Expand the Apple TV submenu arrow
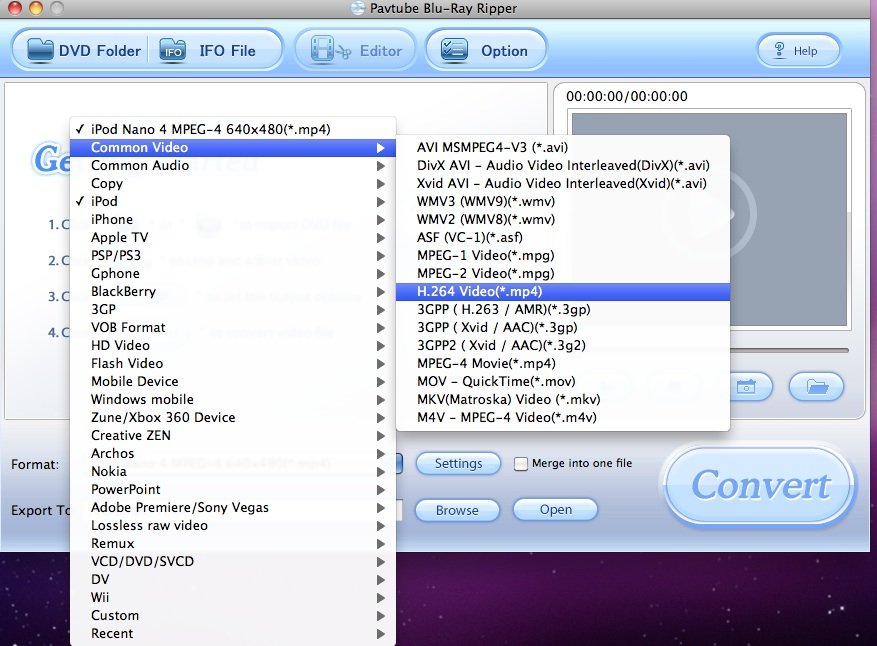 point(380,238)
